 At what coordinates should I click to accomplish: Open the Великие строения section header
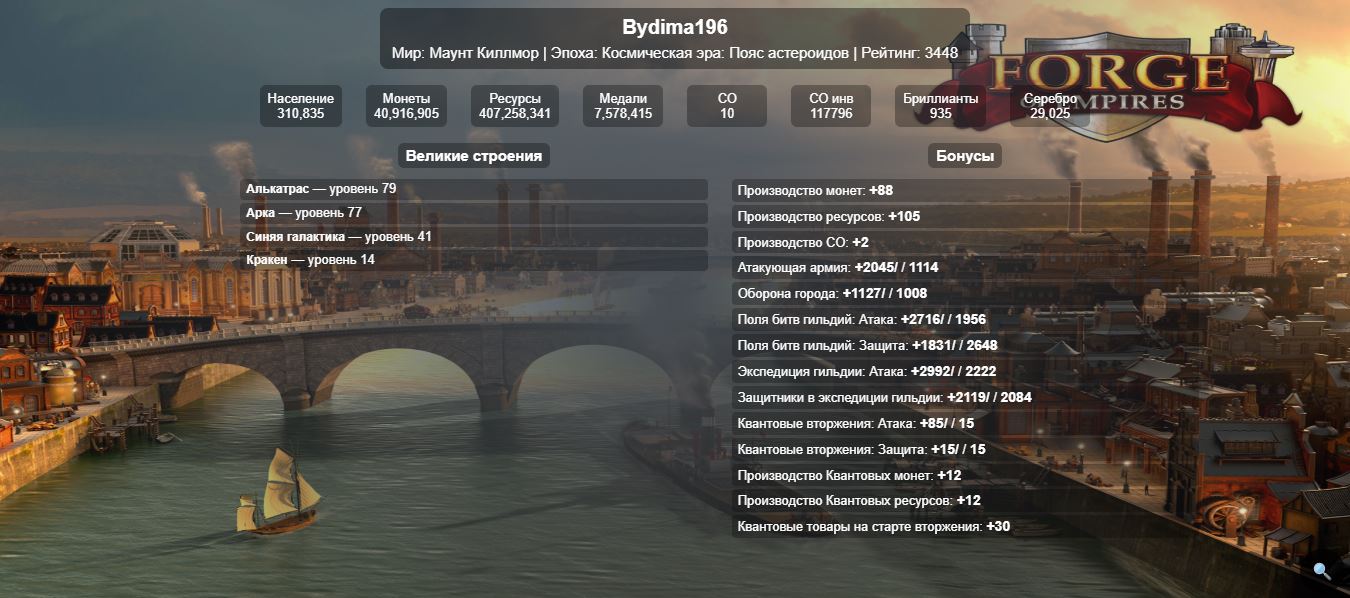click(x=474, y=156)
